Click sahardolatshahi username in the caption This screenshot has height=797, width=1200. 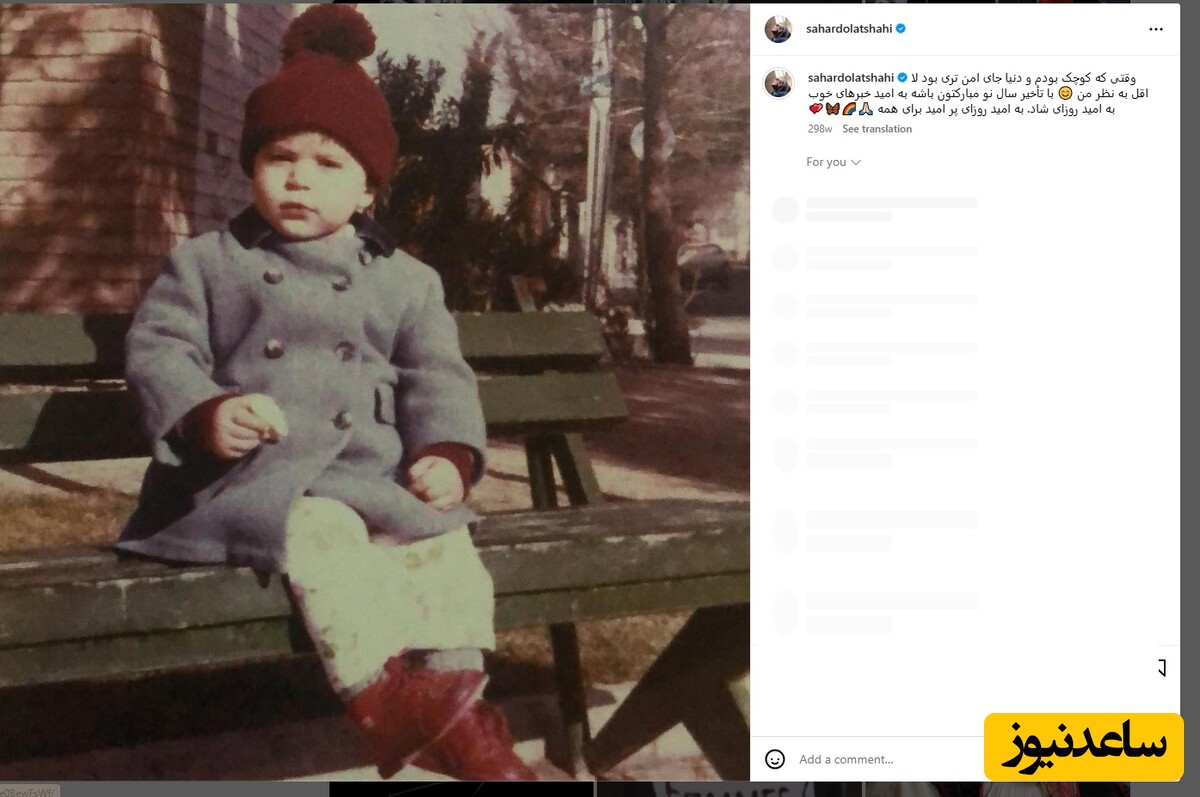[851, 78]
